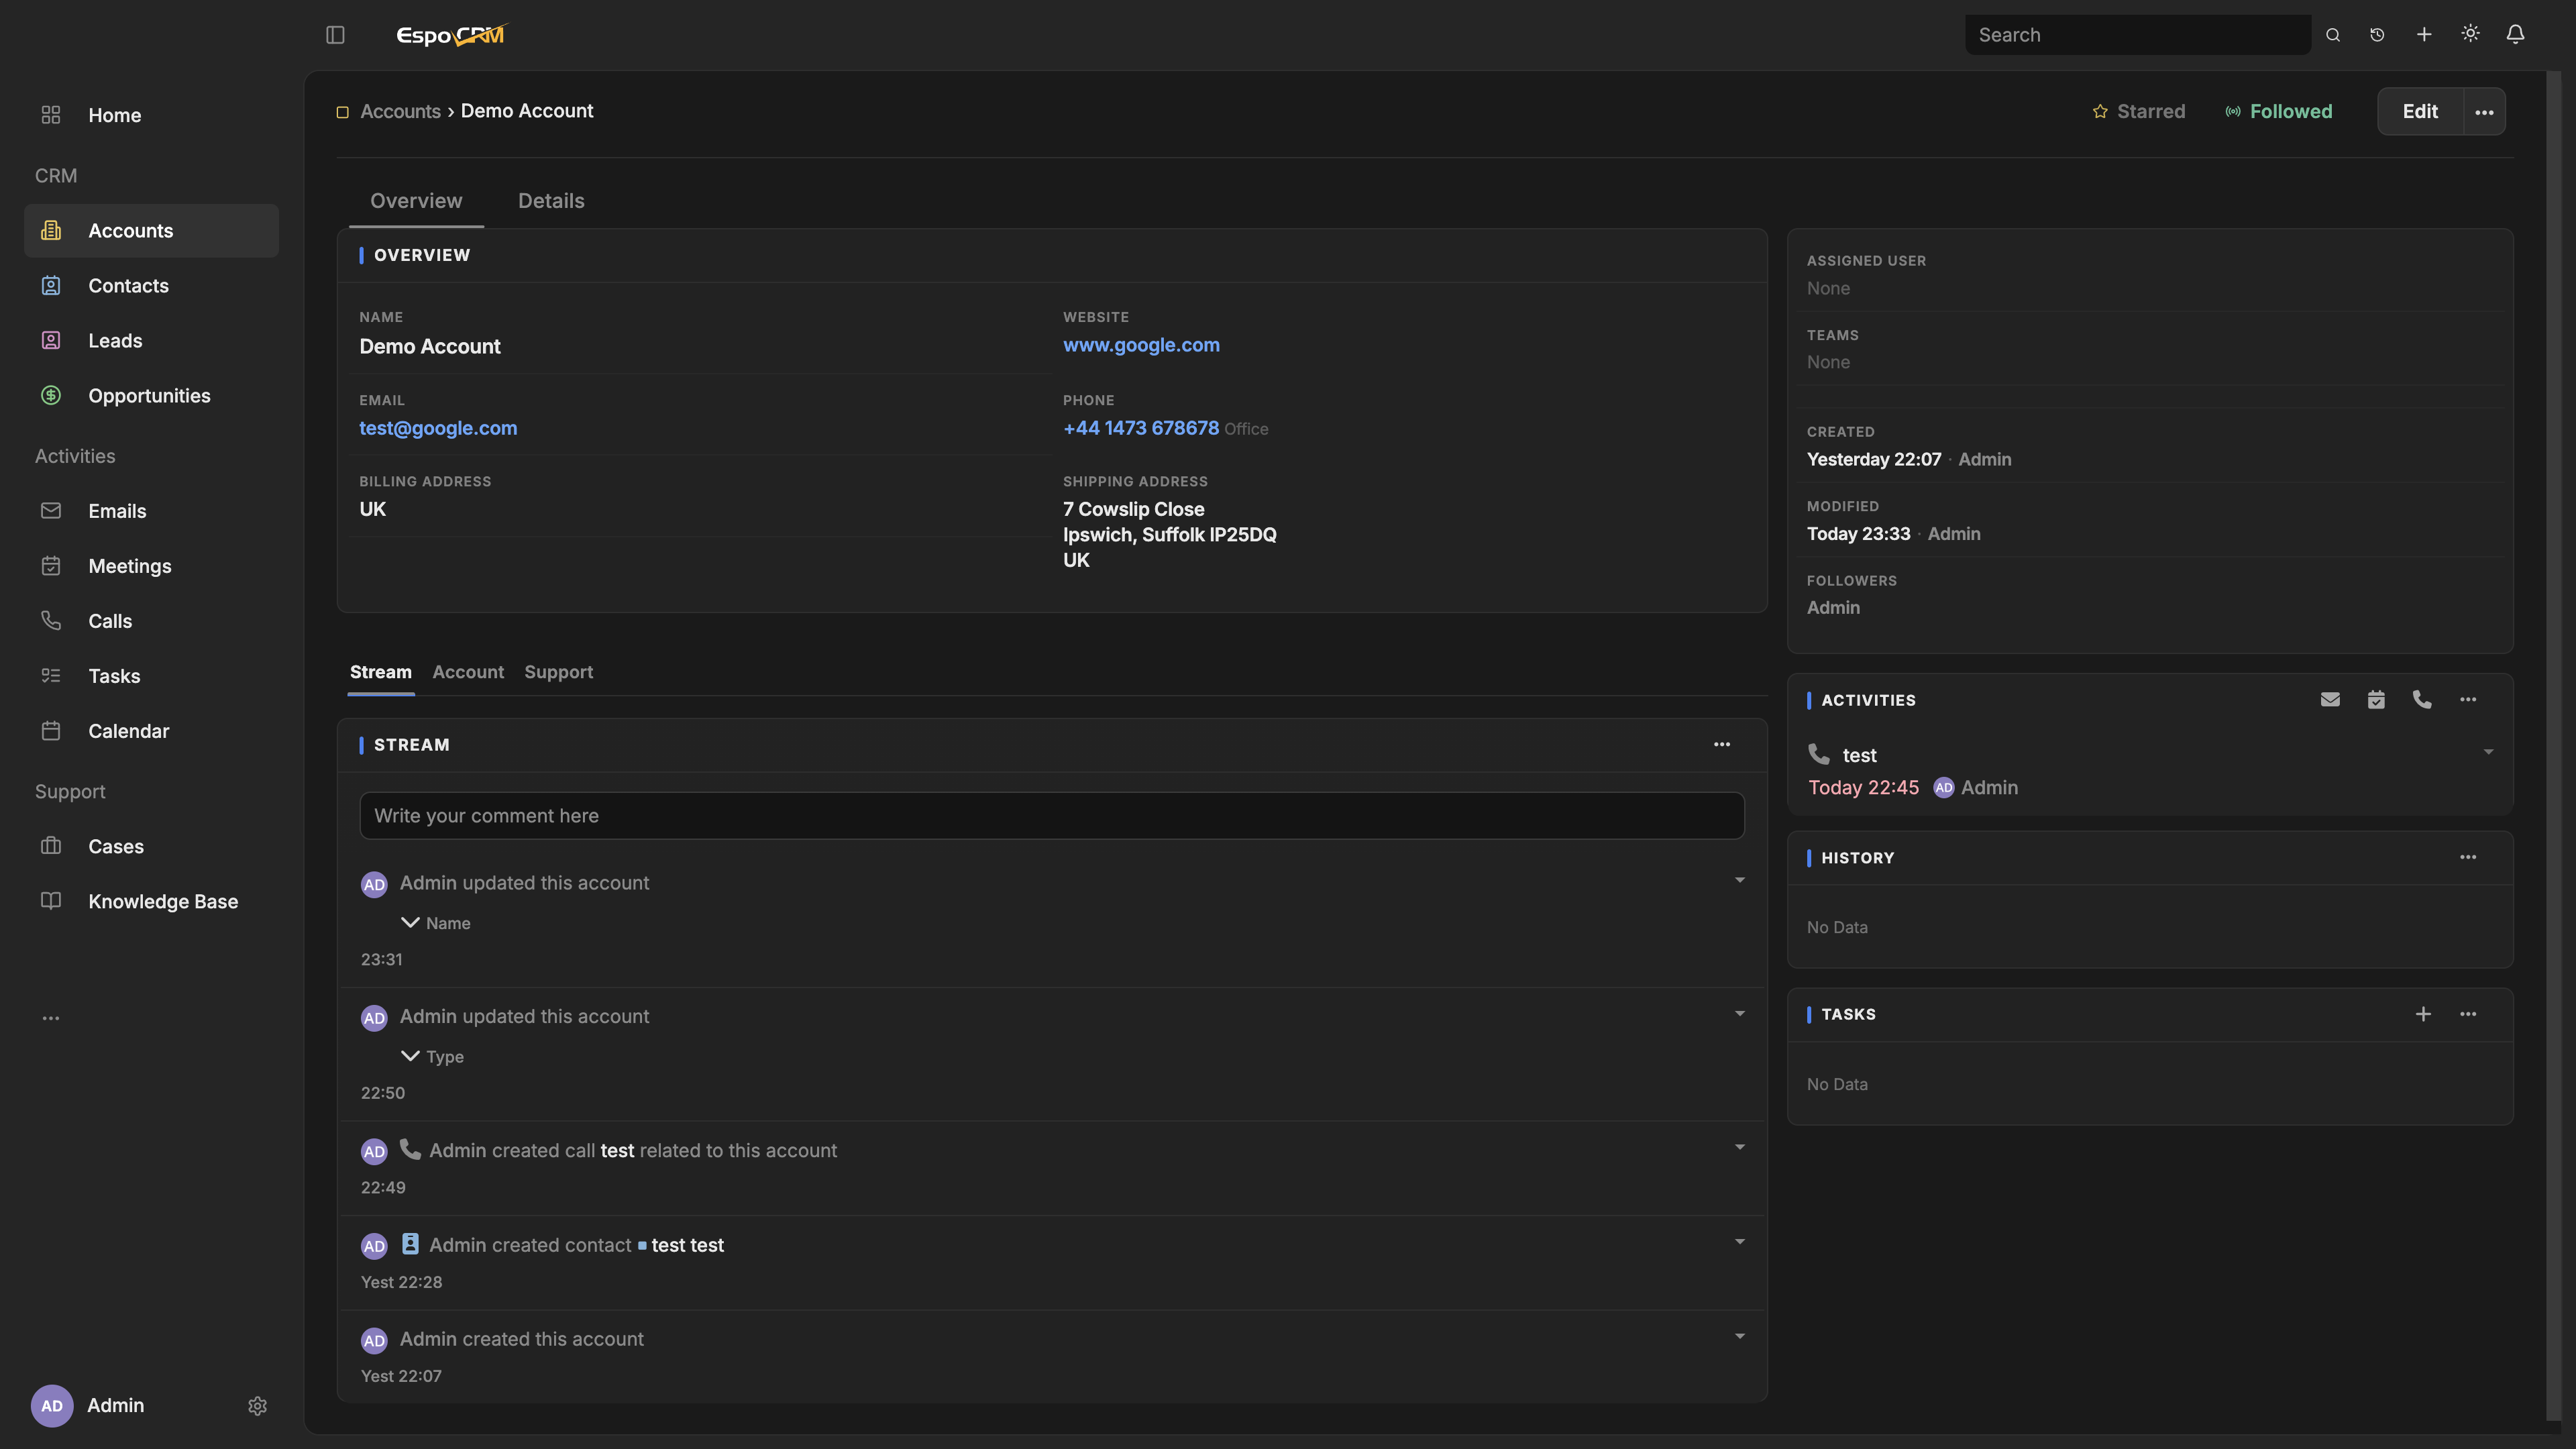Open Opportunities in the sidebar

click(x=151, y=396)
